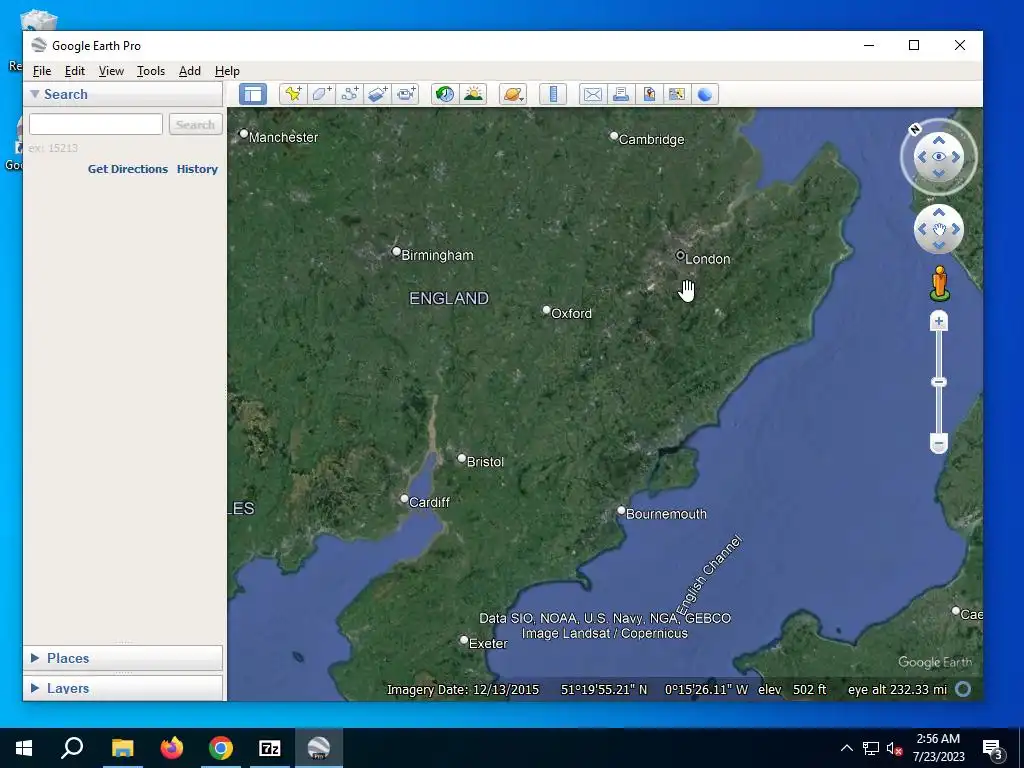Viewport: 1024px width, 768px height.
Task: Click the Cardiff city label
Action: click(x=429, y=502)
